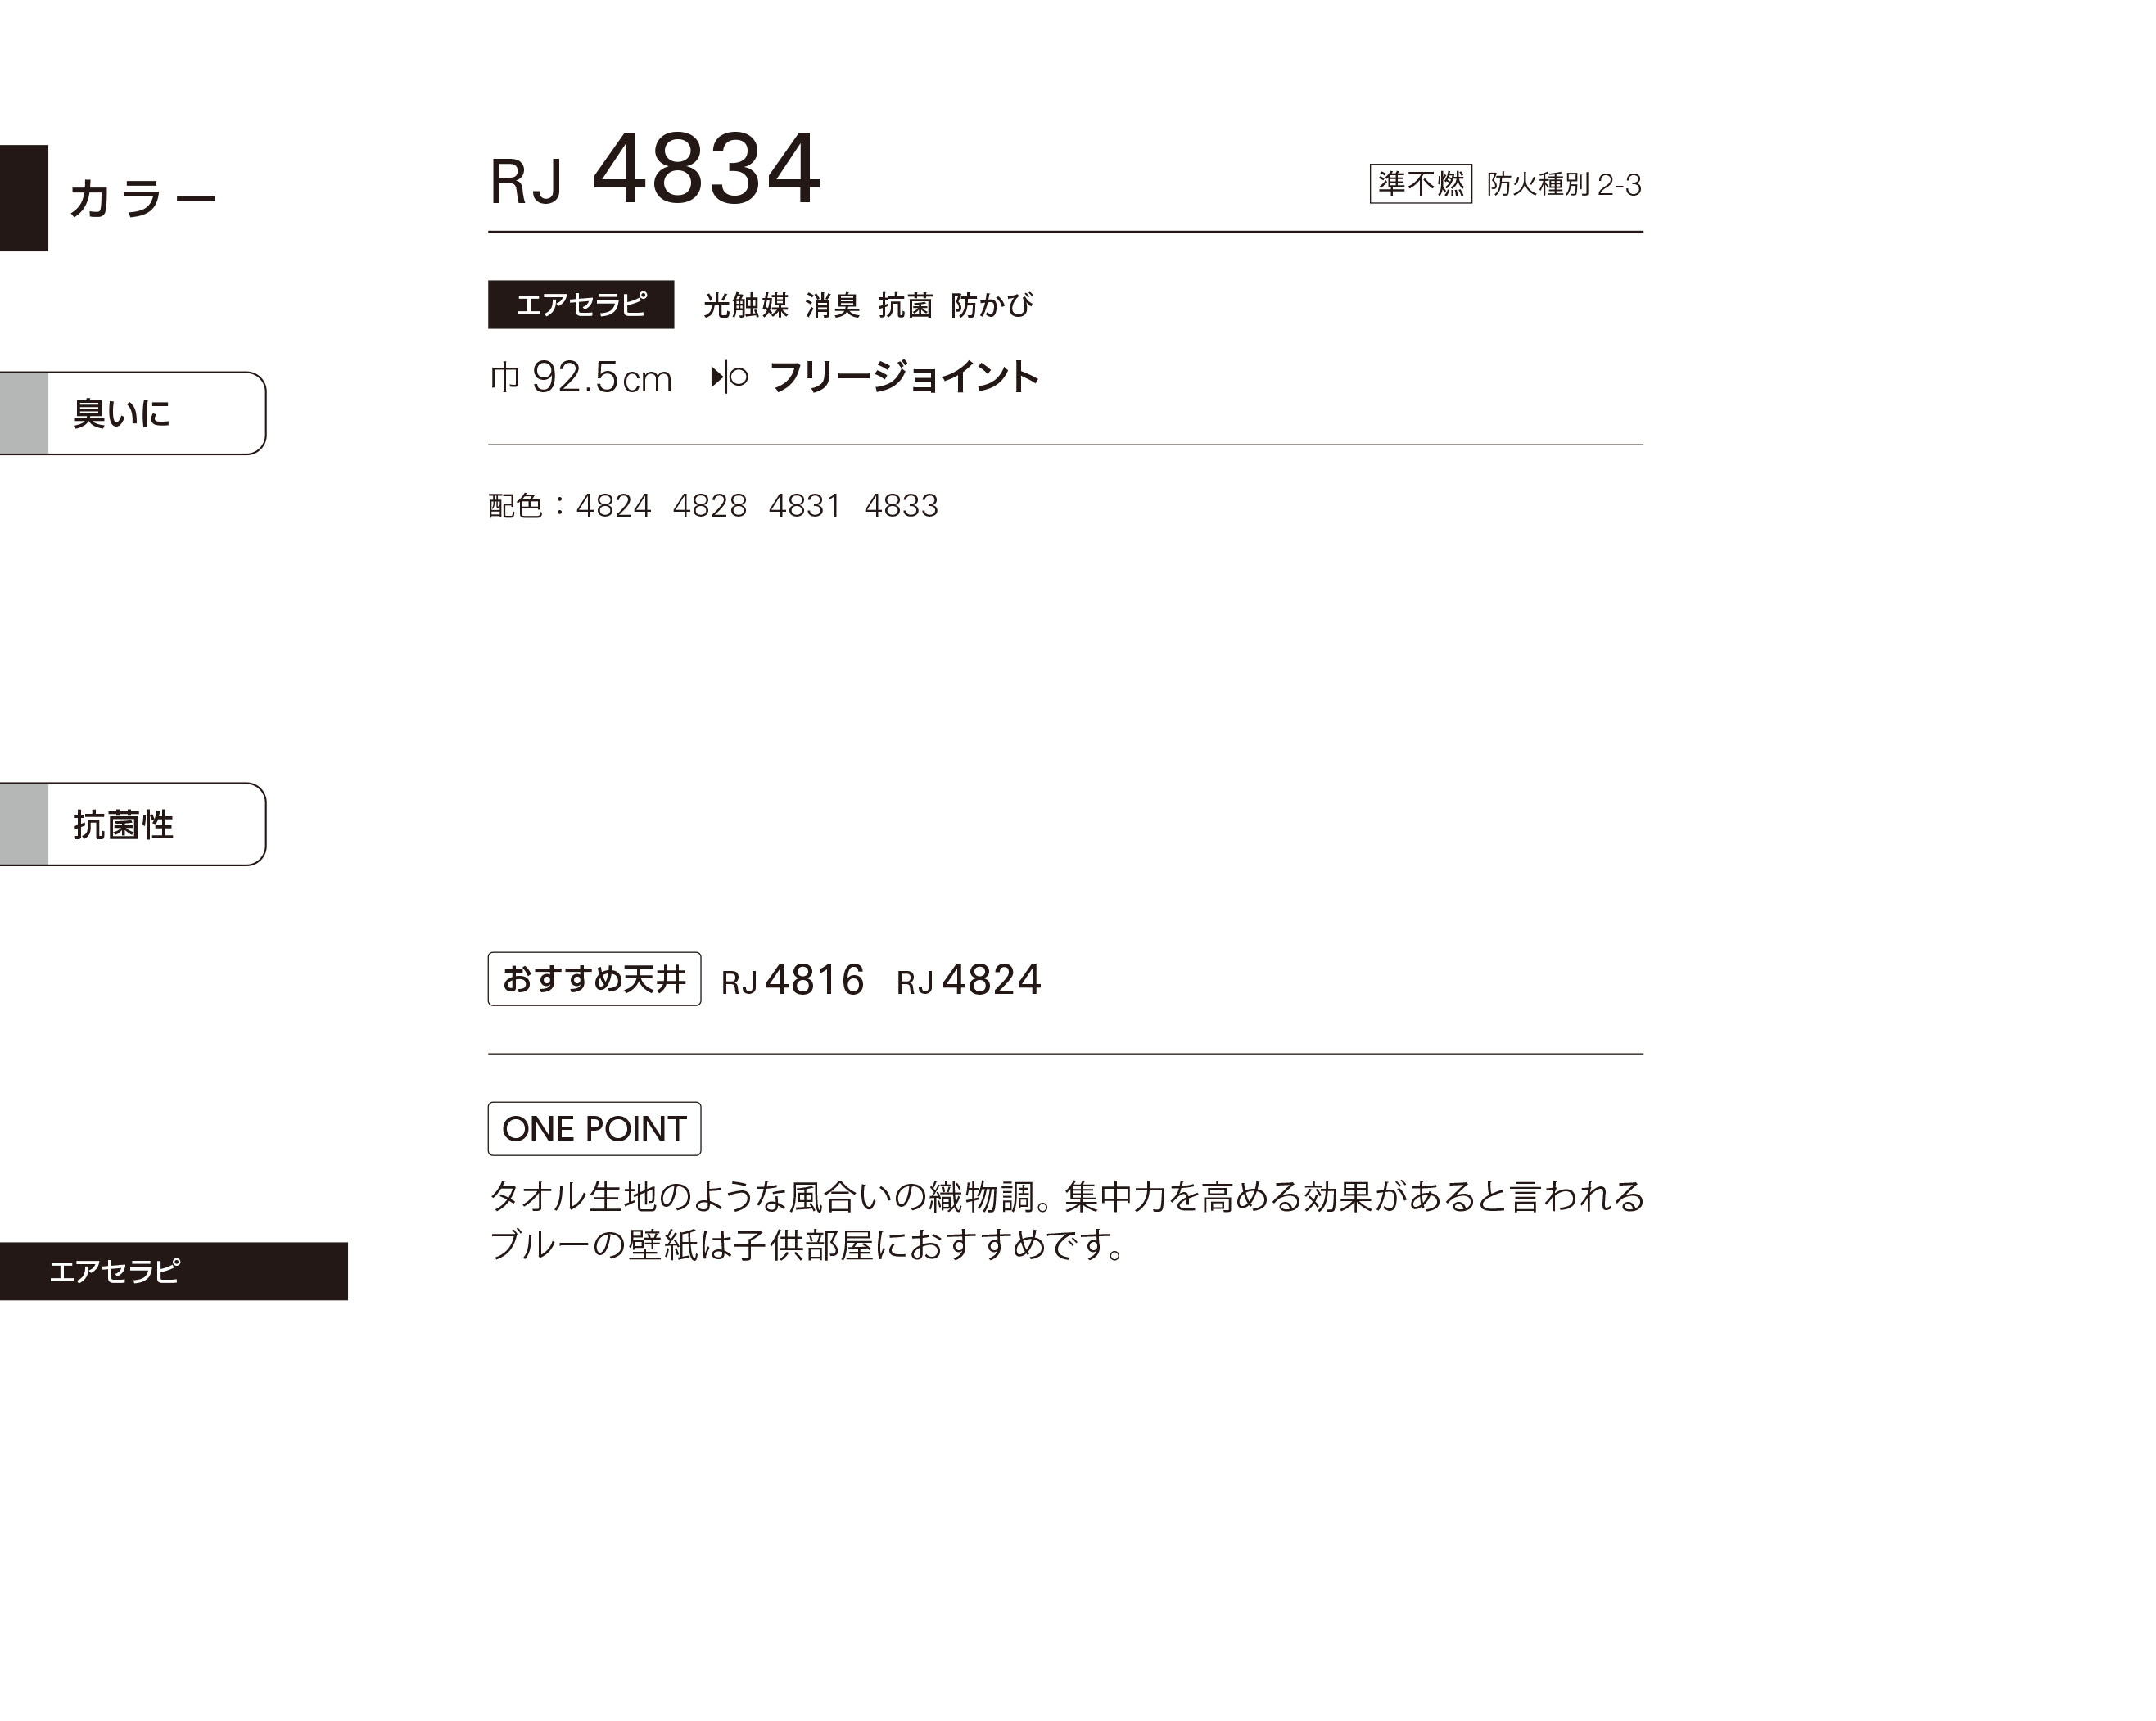Click the gray block on 臭いに tab
This screenshot has height=1721, width=2156.
pos(24,413)
